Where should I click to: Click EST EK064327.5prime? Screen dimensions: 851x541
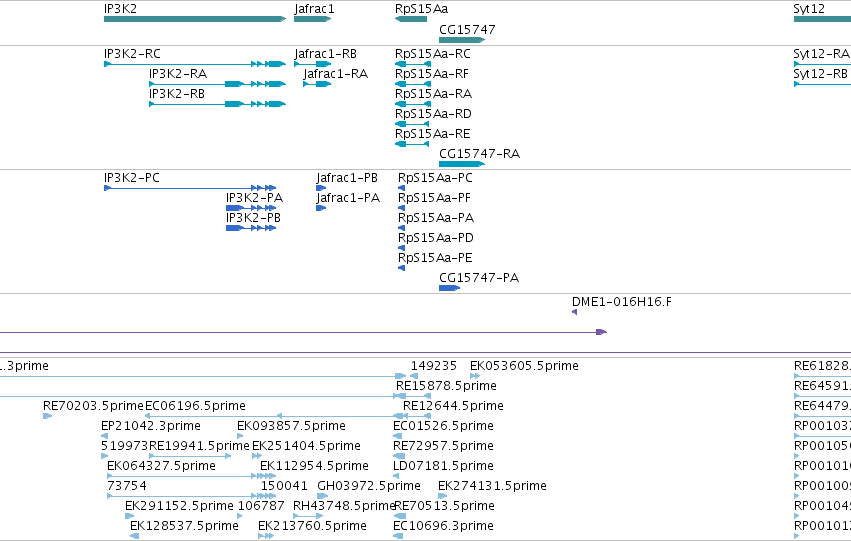pyautogui.click(x=192, y=476)
